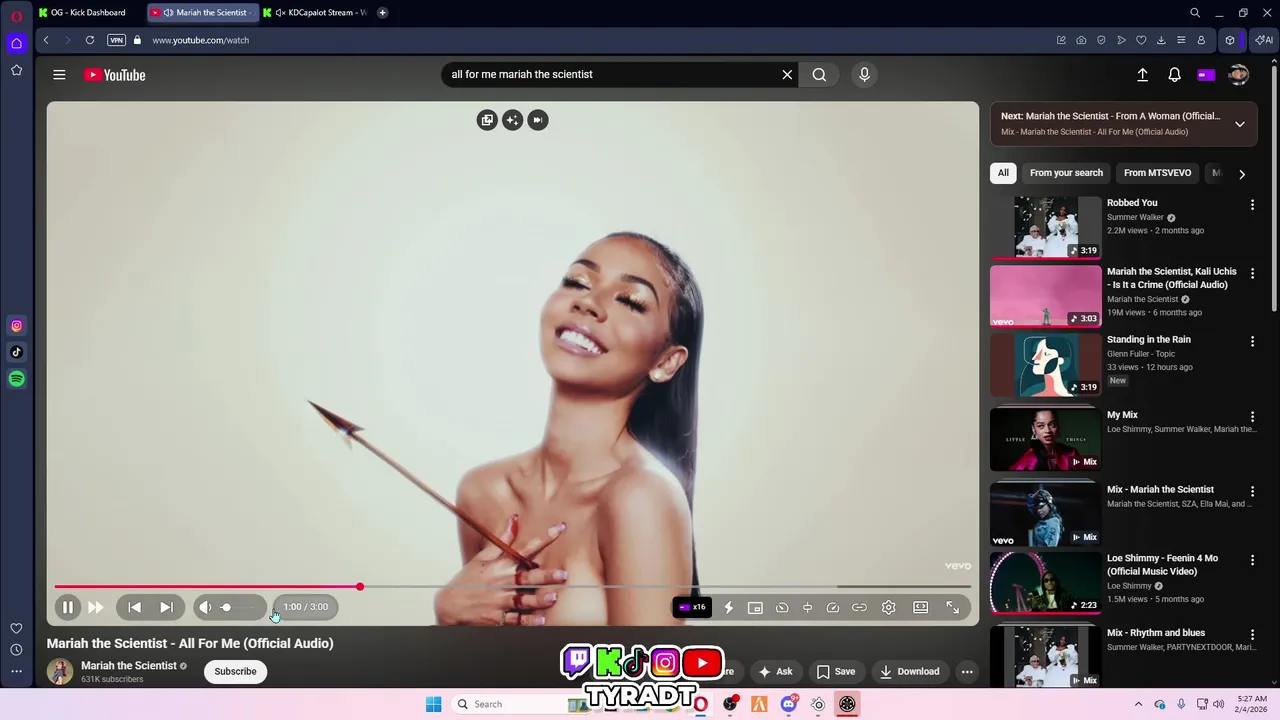Open Opera AI assistant button
This screenshot has width=1280, height=720.
pos(1264,40)
